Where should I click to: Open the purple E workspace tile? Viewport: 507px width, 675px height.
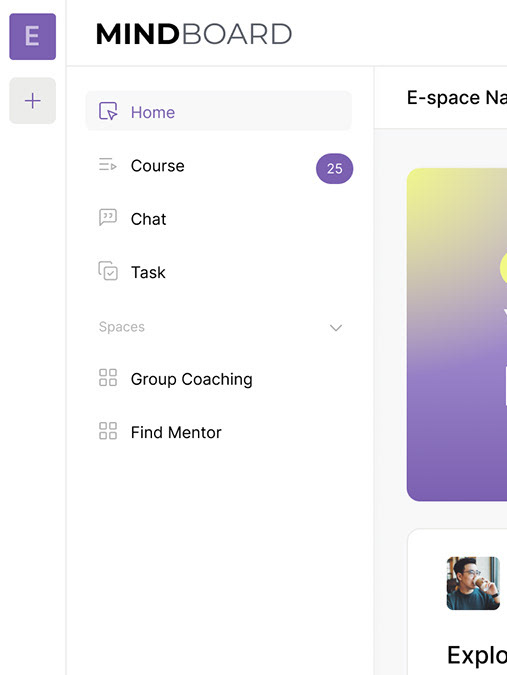coord(33,37)
